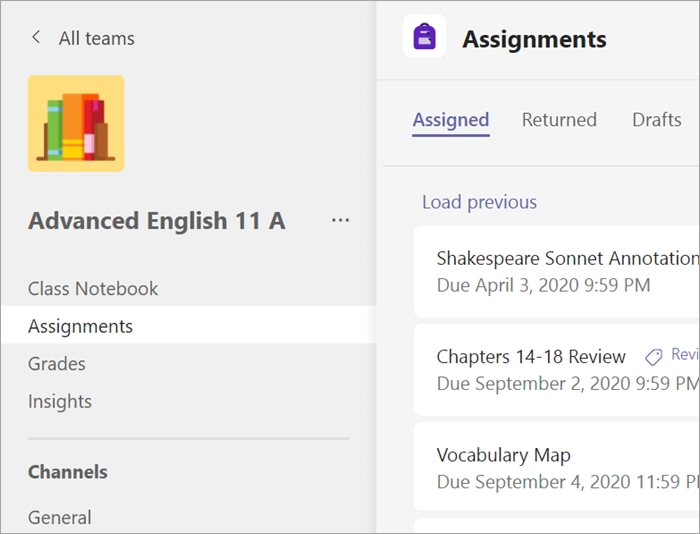Select the Advanced English 11 A team name

click(157, 221)
